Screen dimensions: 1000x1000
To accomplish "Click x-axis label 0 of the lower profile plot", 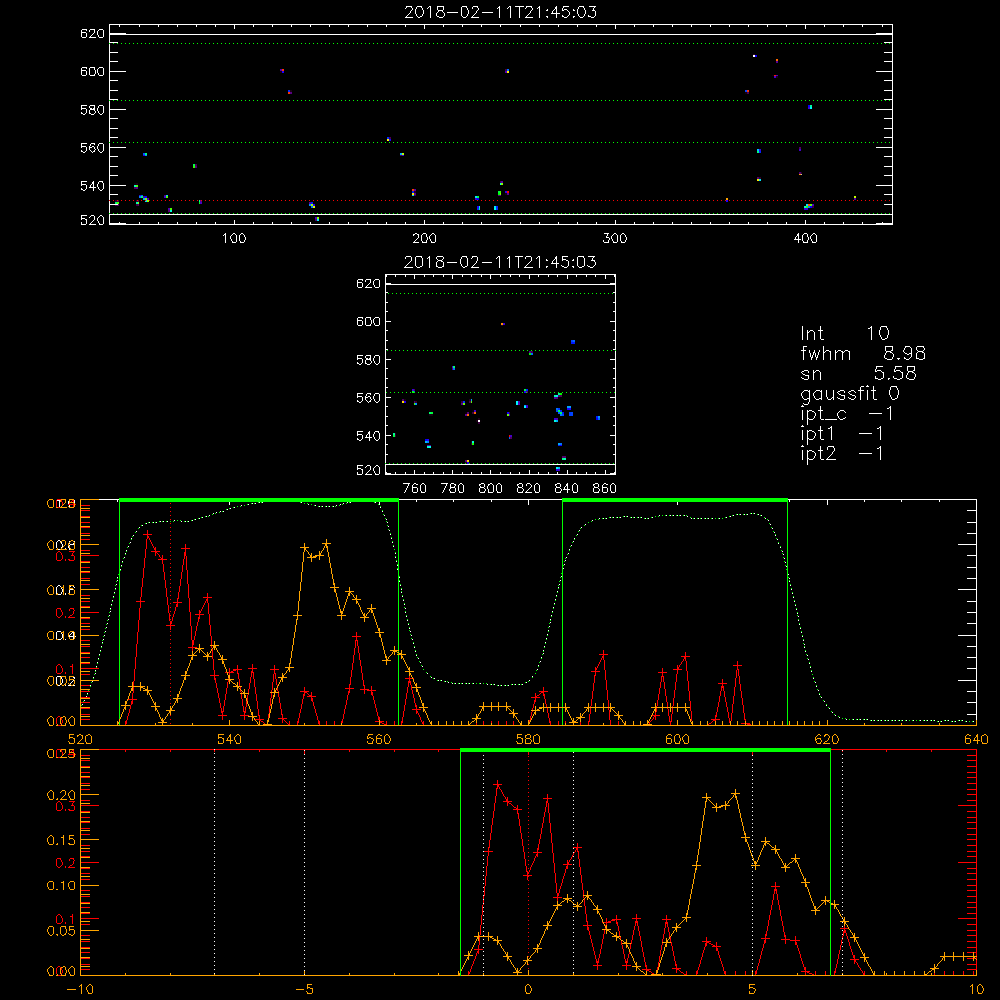I will [x=528, y=990].
